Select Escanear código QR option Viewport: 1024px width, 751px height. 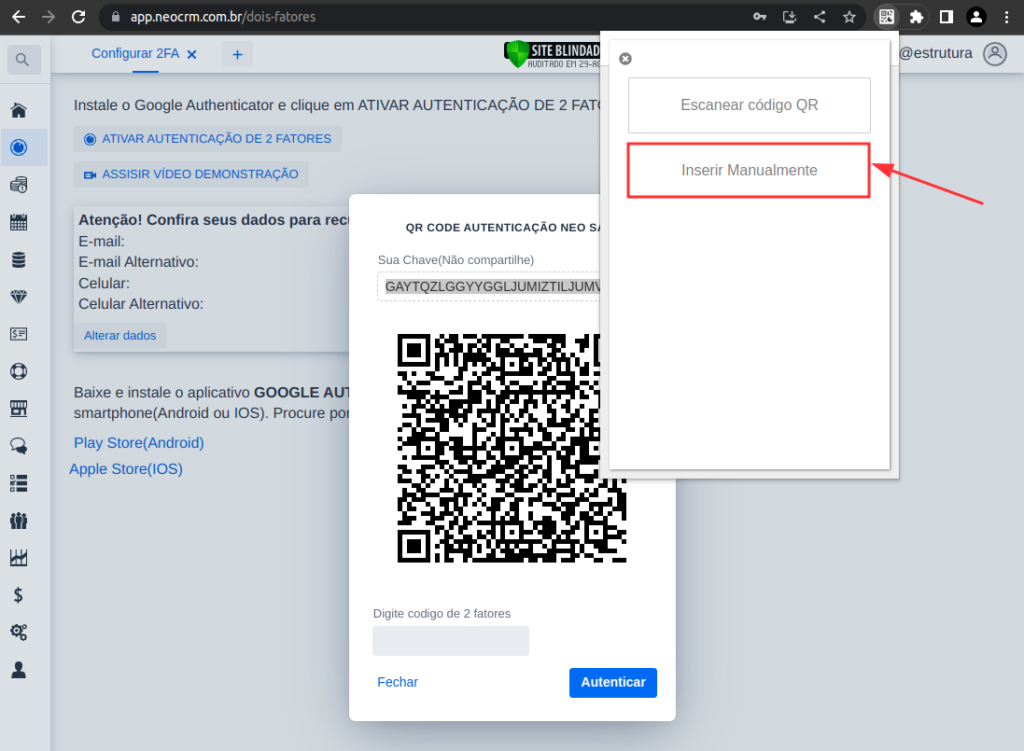pos(749,105)
